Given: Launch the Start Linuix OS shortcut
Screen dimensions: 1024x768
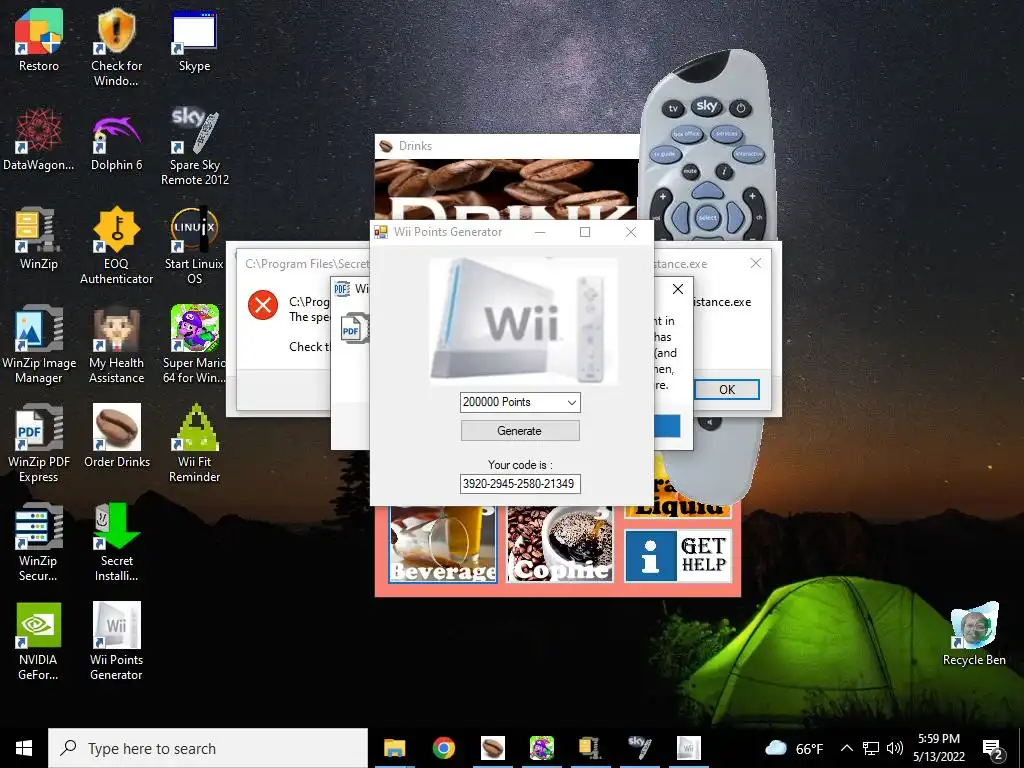Looking at the screenshot, I should pyautogui.click(x=194, y=246).
